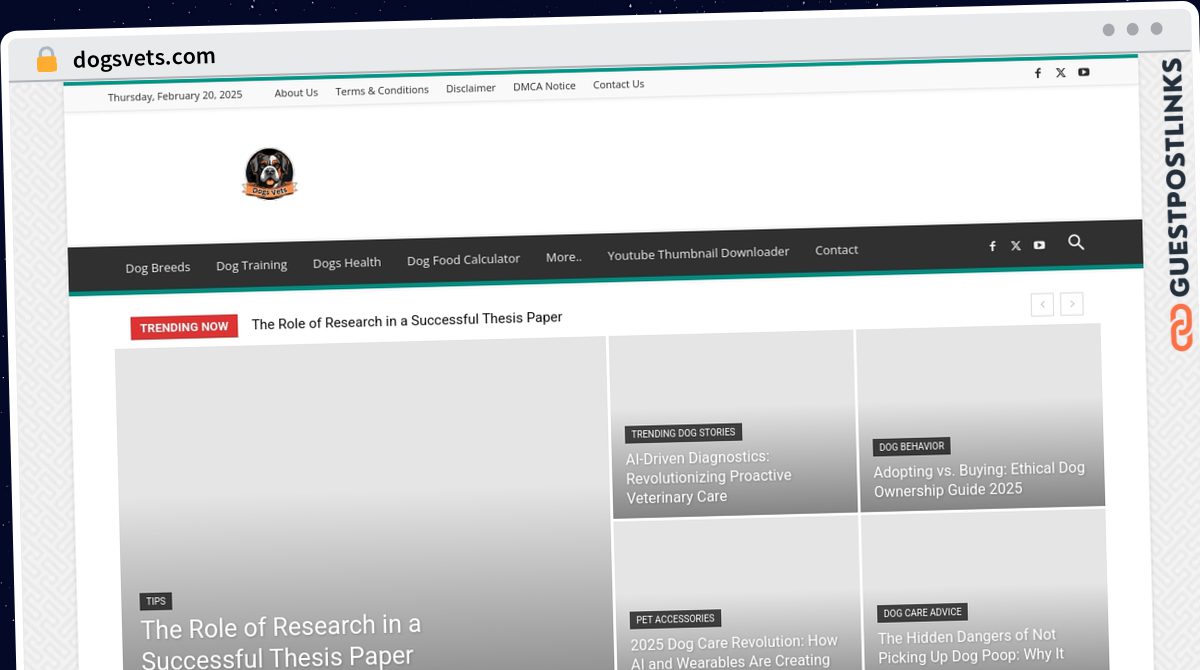The width and height of the screenshot is (1200, 670).
Task: Open the About Us link
Action: click(296, 93)
